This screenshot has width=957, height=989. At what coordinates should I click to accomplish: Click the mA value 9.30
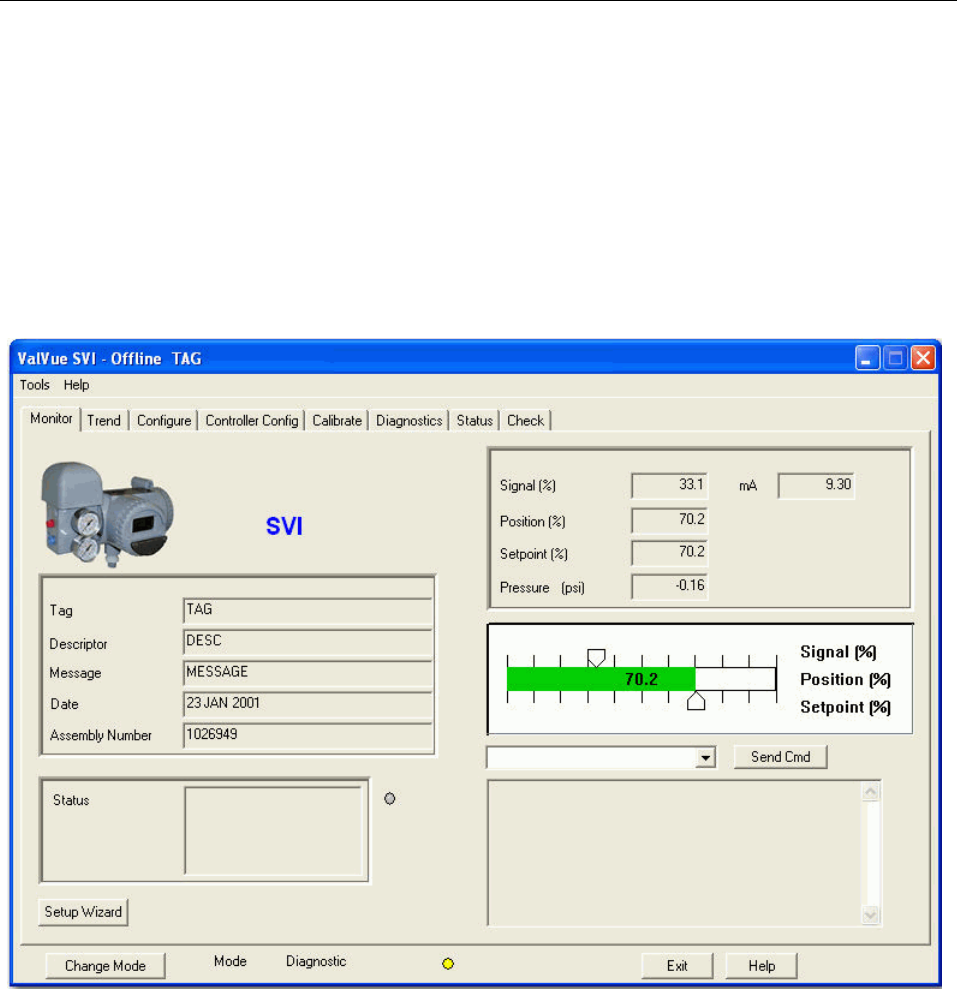coord(816,486)
